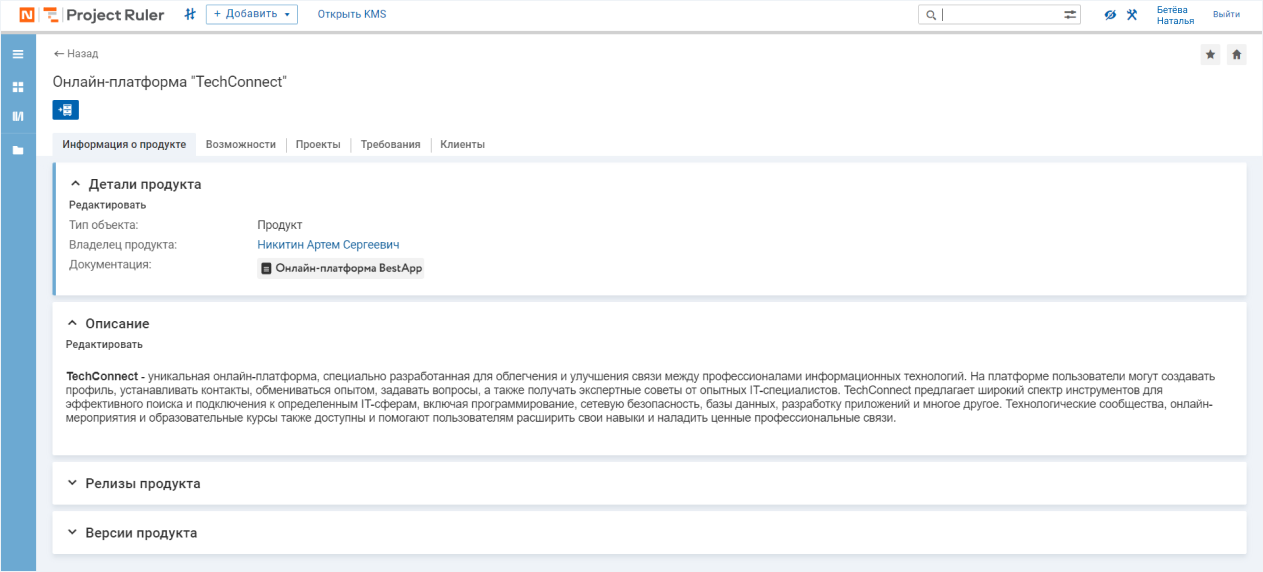Switch to the Требования tab
Viewport: 1263px width, 572px height.
tap(391, 144)
